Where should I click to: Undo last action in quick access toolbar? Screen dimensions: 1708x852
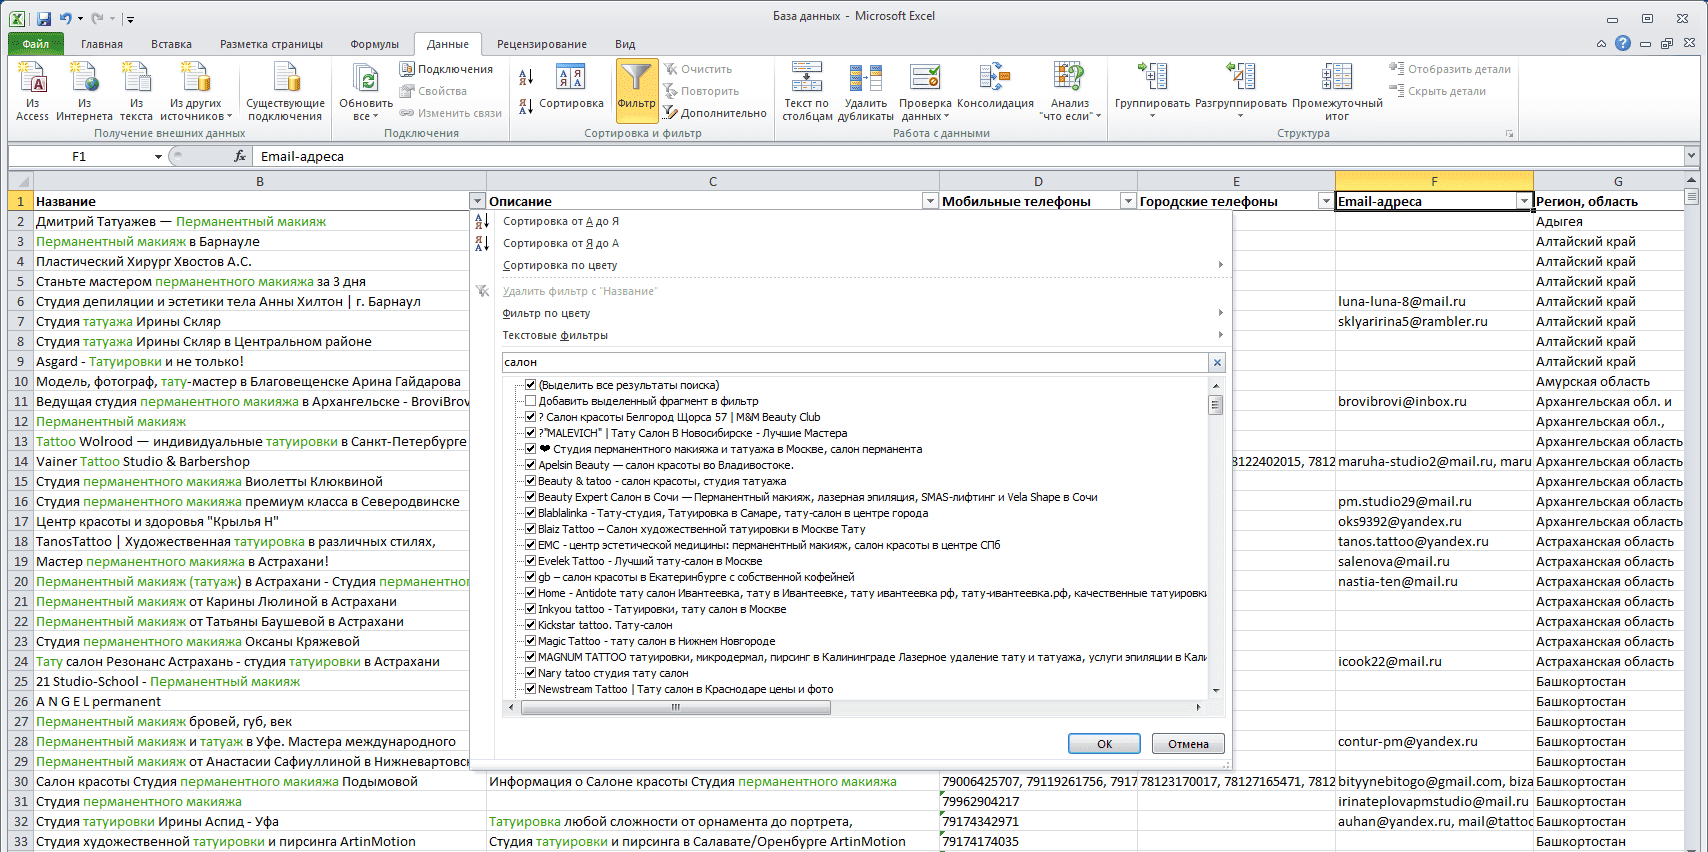coord(66,18)
